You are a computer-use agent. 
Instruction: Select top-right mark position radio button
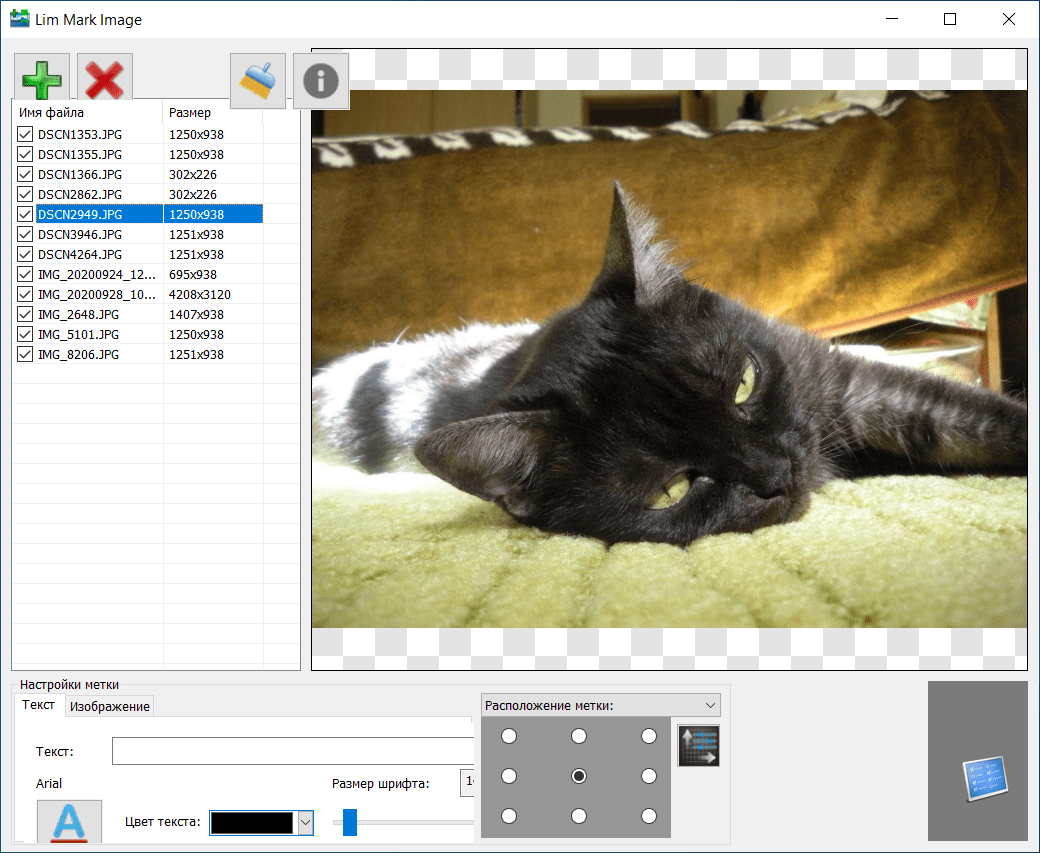pyautogui.click(x=649, y=736)
